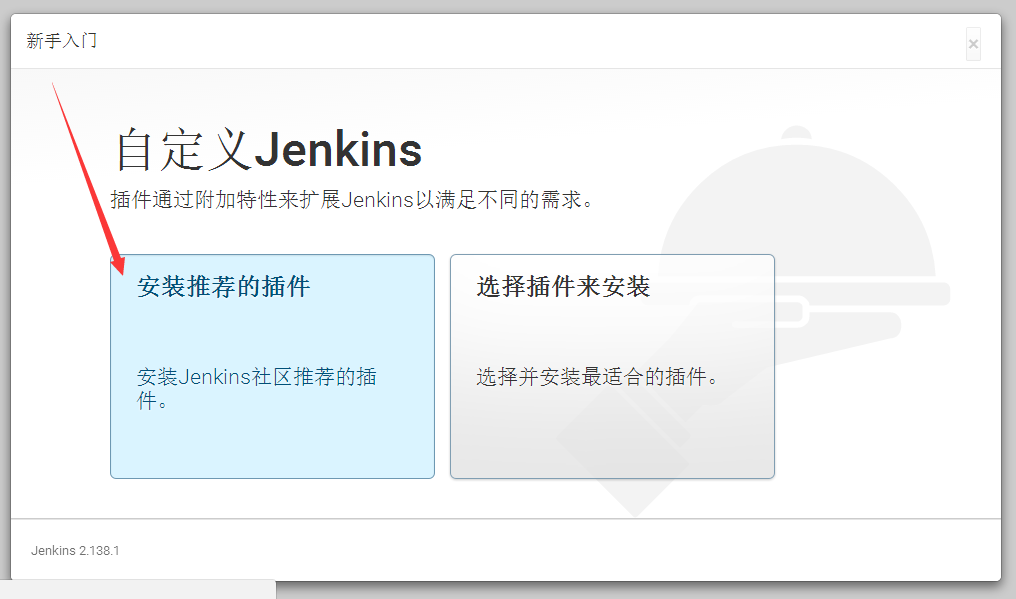The image size is (1016, 599).
Task: Choose 安装推荐的插件 option card
Action: click(x=272, y=366)
